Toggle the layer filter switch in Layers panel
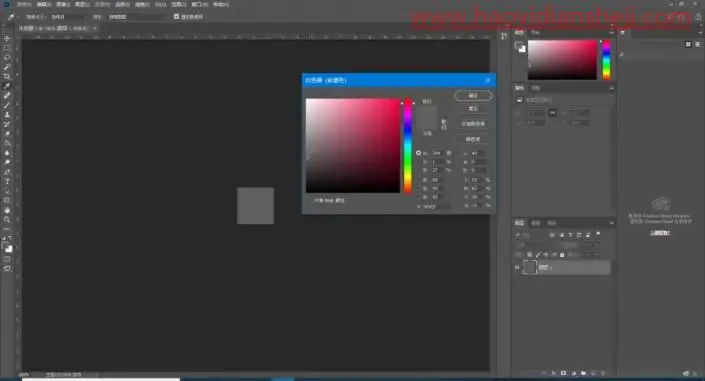705x381 pixels. [x=598, y=234]
